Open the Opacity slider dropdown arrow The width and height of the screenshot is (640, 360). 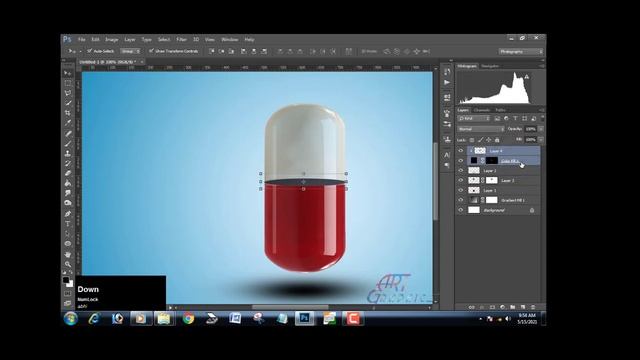541,129
